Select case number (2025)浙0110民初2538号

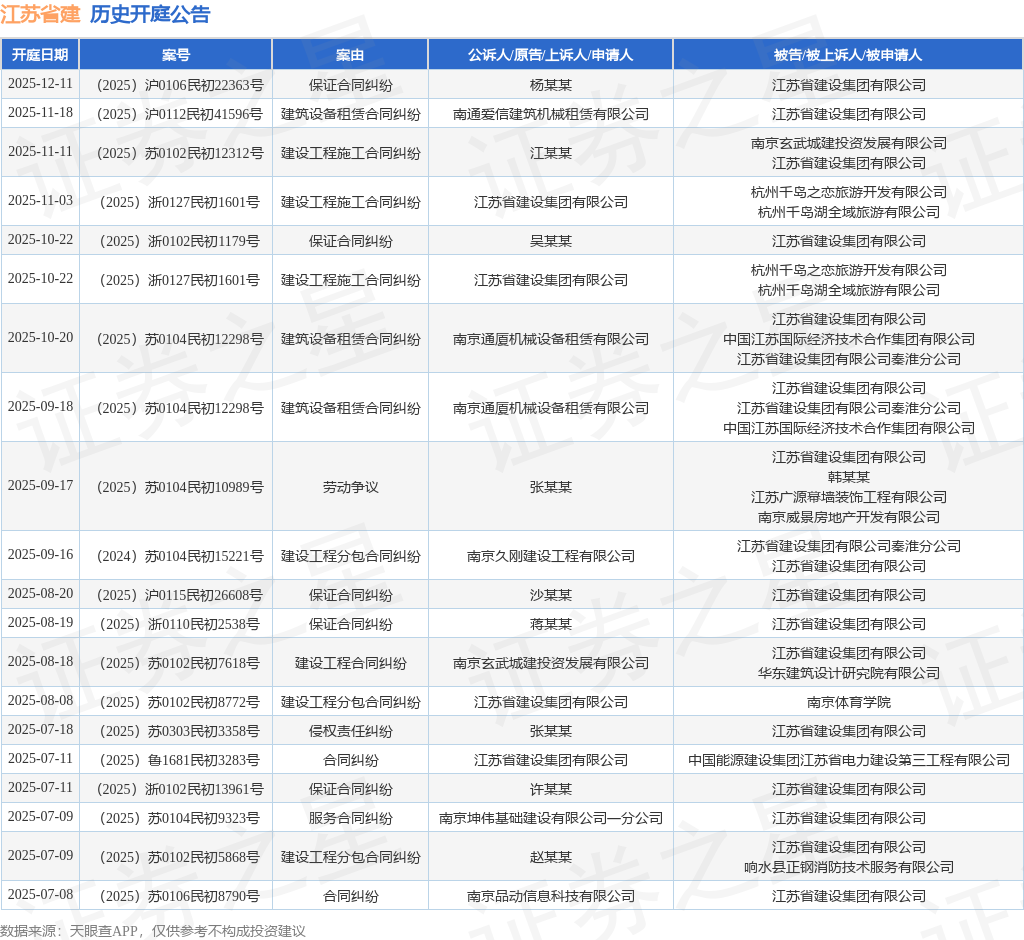coord(180,624)
